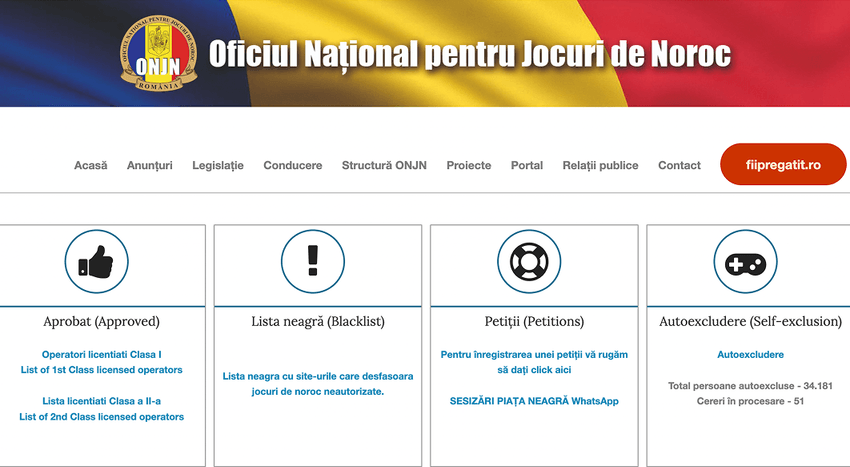Image resolution: width=850 pixels, height=467 pixels.
Task: Click the exclamation mark Blacklist icon
Action: pyautogui.click(x=312, y=262)
